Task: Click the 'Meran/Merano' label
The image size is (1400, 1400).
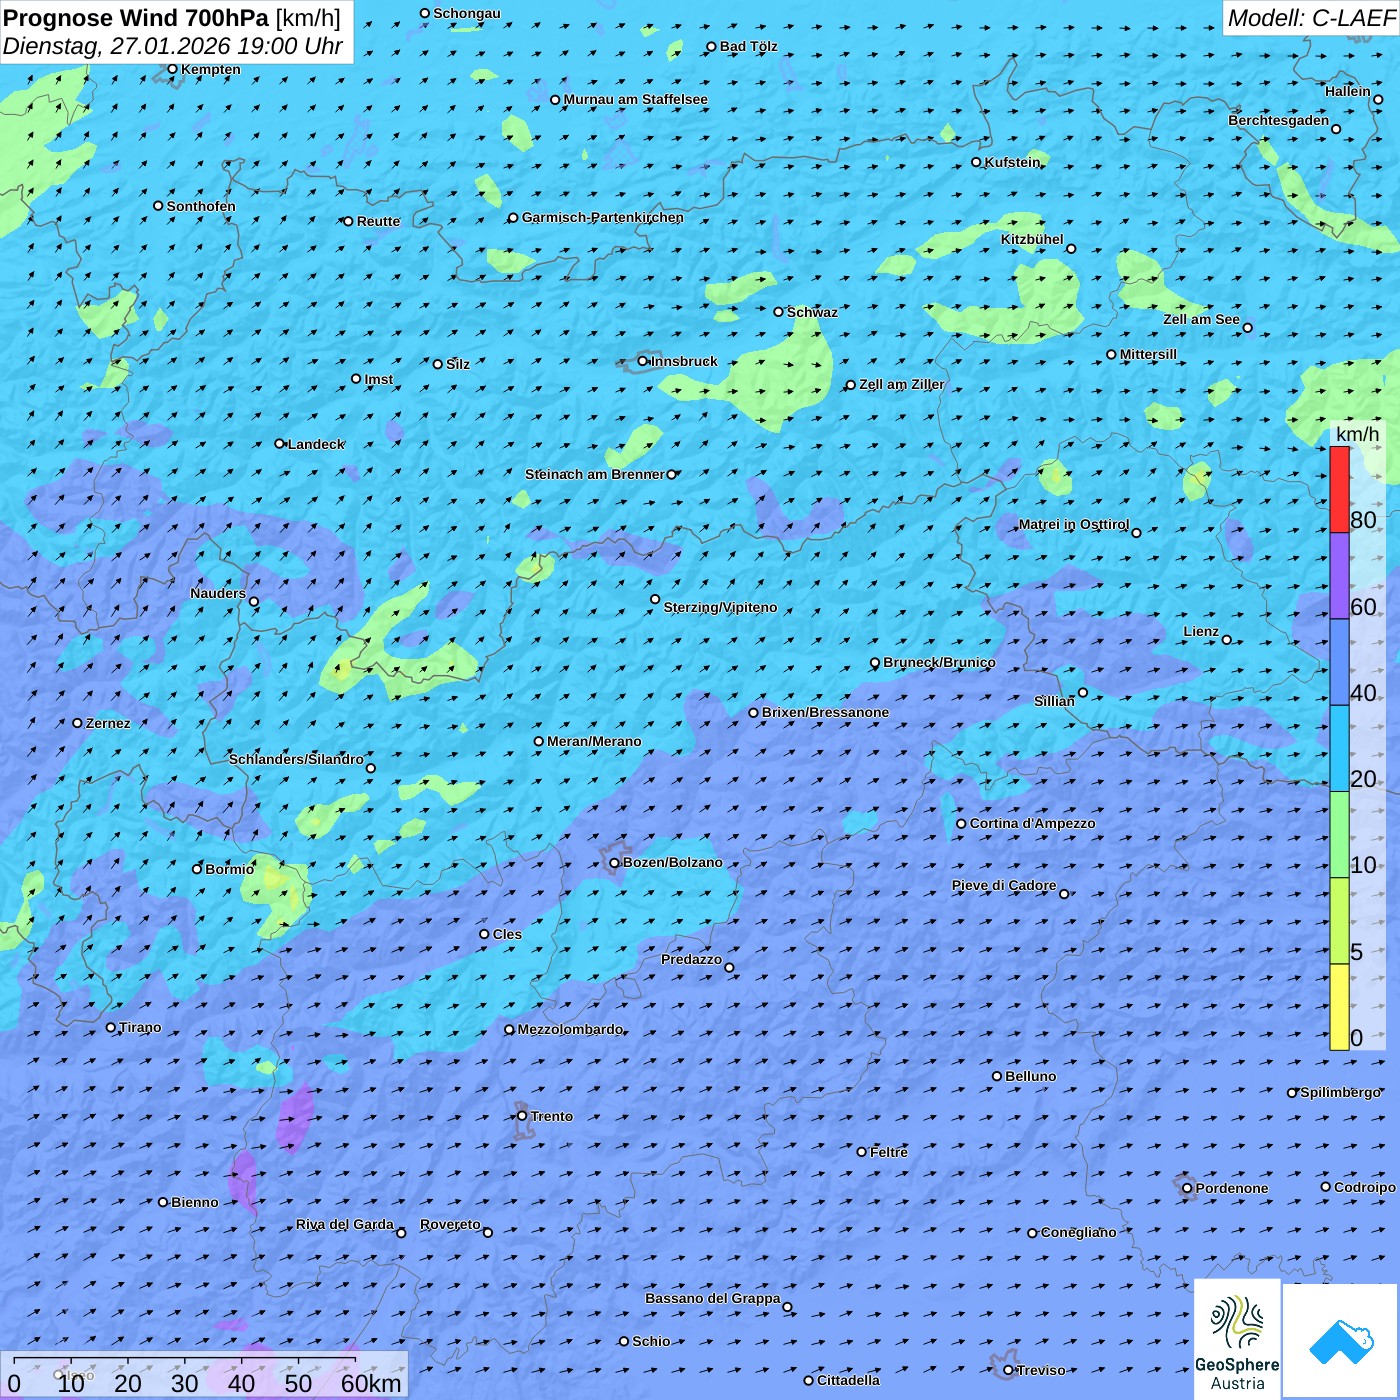Action: [594, 741]
